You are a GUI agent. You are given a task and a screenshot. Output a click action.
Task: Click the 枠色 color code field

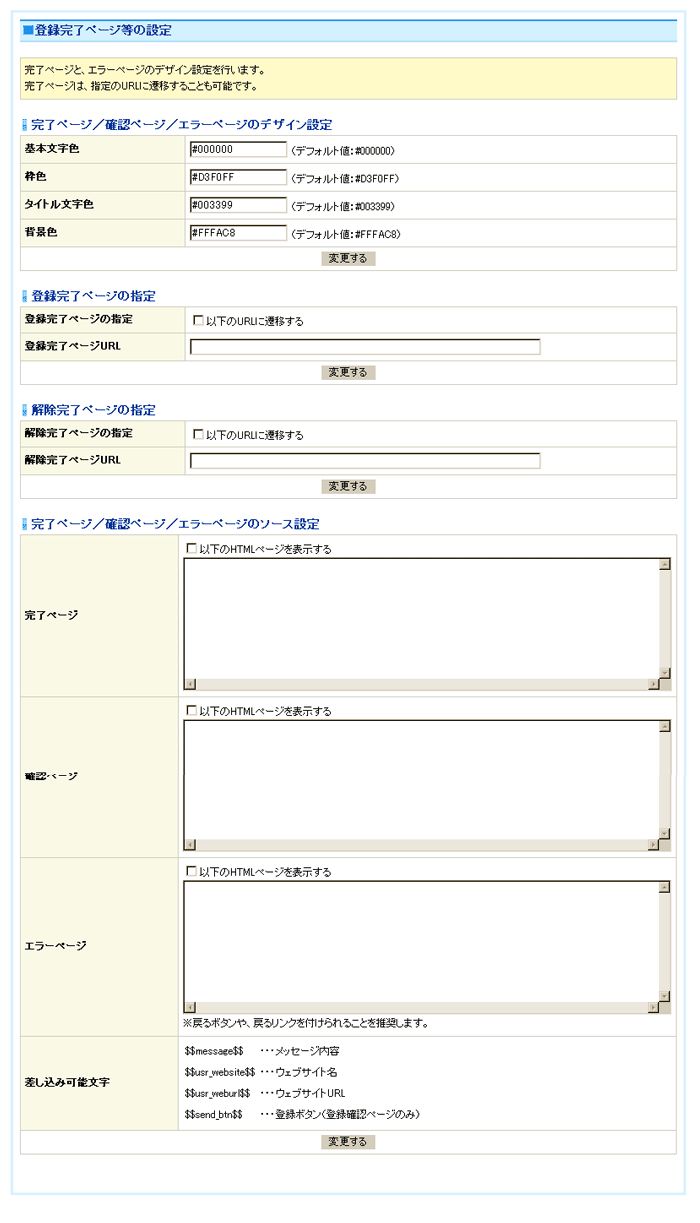click(238, 177)
